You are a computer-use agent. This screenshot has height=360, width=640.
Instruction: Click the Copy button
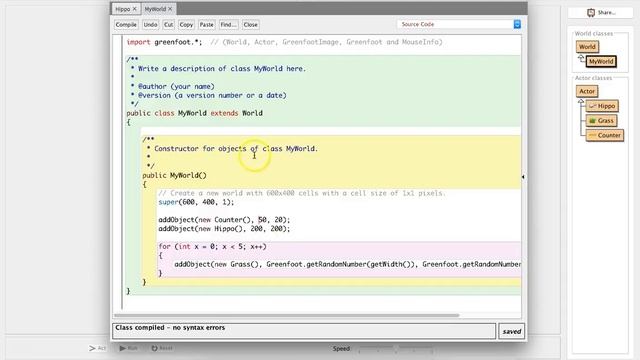186,24
